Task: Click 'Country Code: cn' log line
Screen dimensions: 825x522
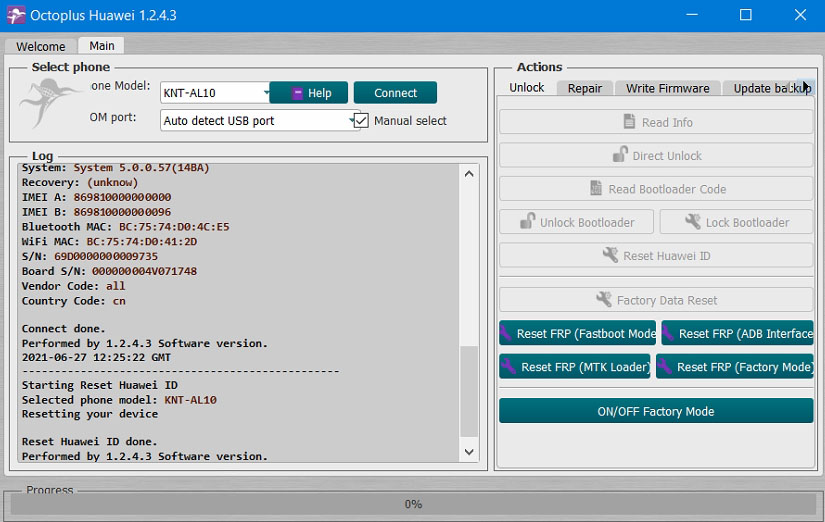Action: [74, 301]
